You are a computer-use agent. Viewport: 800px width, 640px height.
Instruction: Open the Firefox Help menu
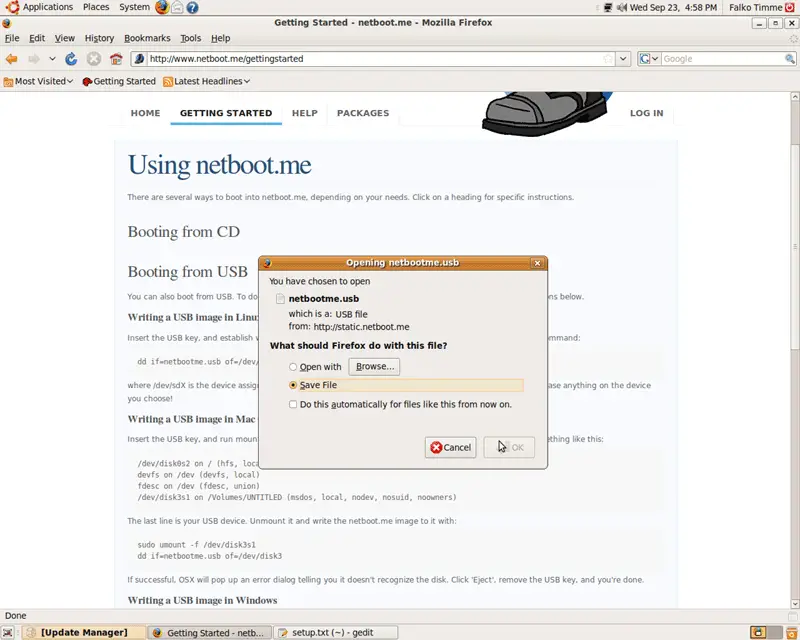pos(220,38)
